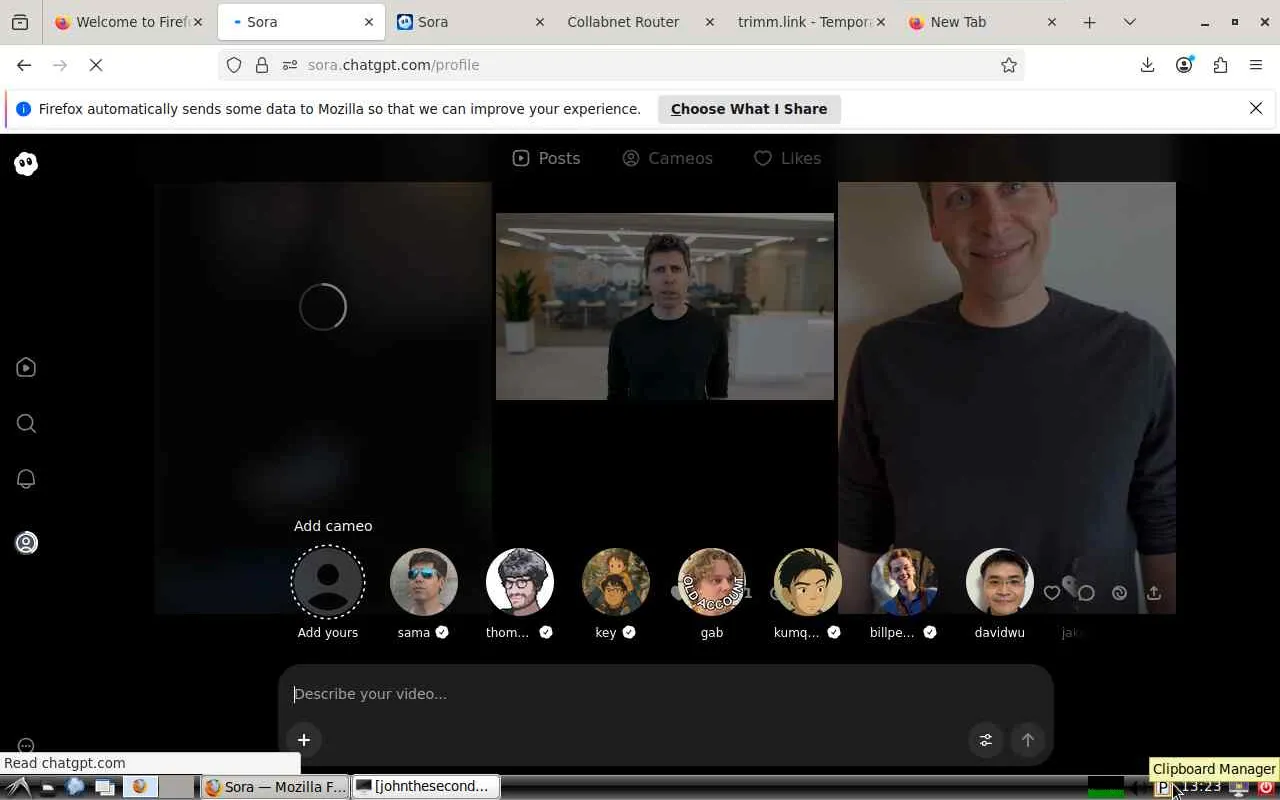Switch to the Likes tab

coord(787,158)
